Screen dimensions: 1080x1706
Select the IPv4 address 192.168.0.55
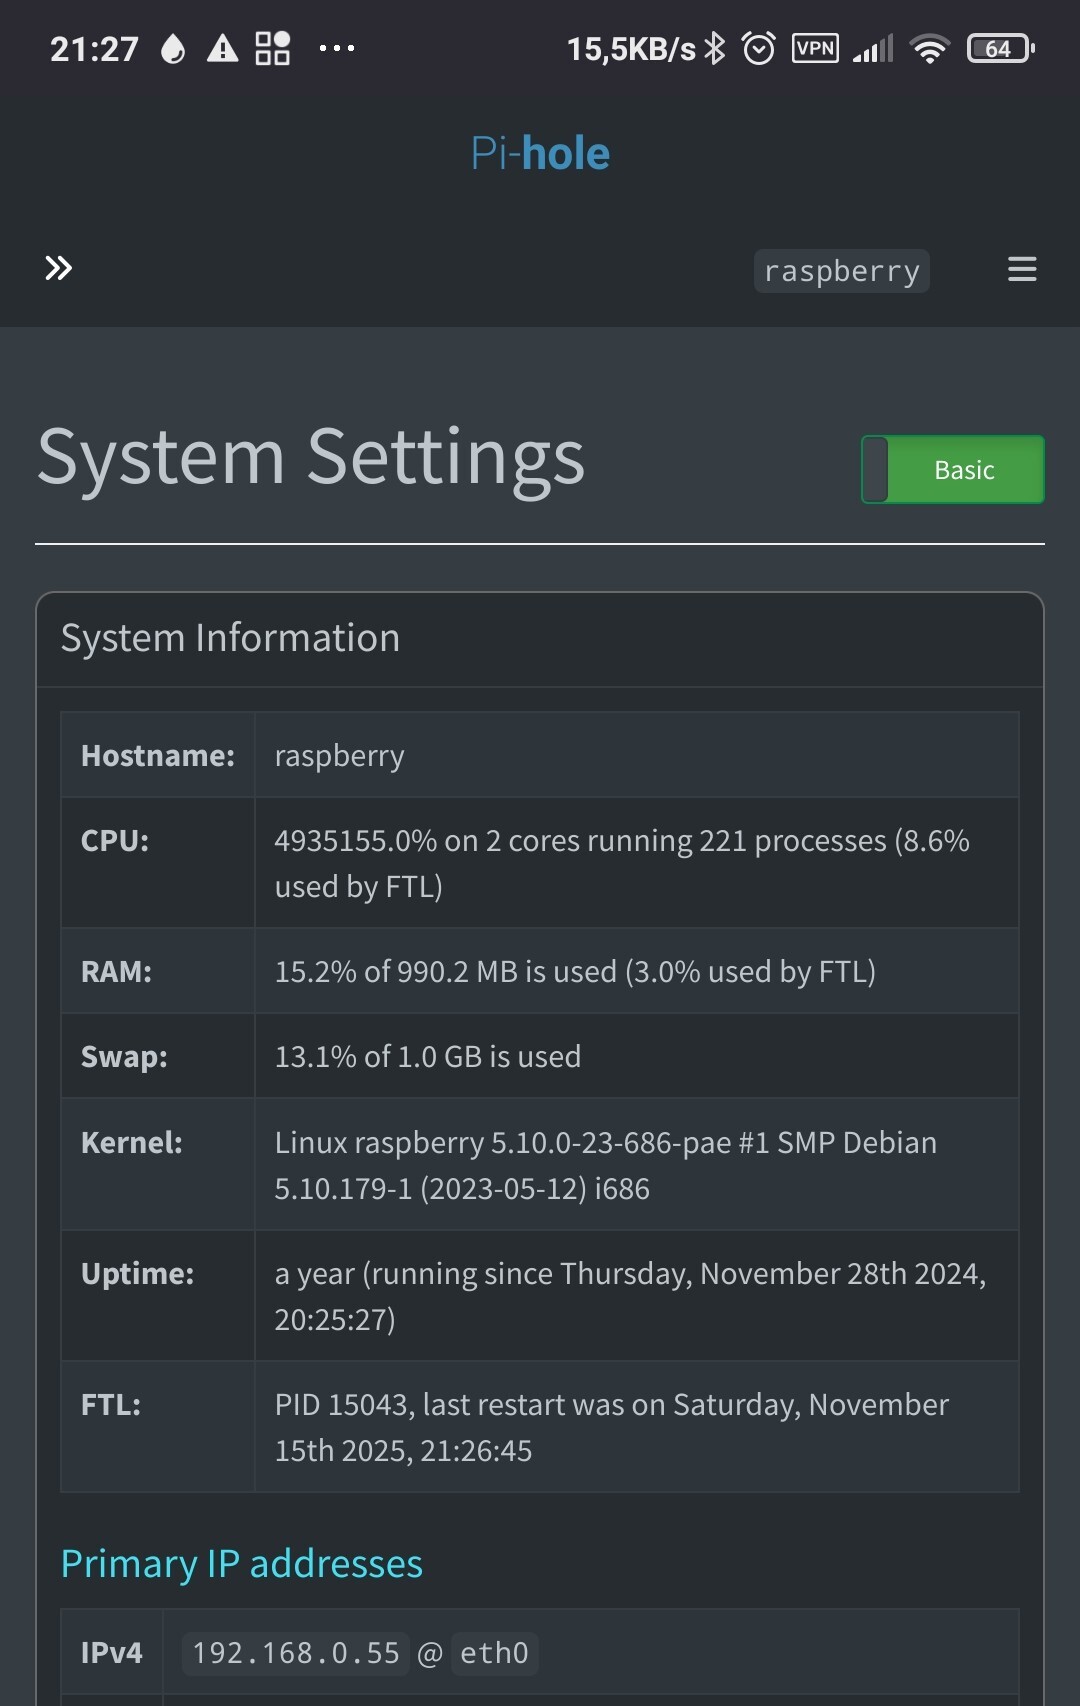coord(296,1653)
